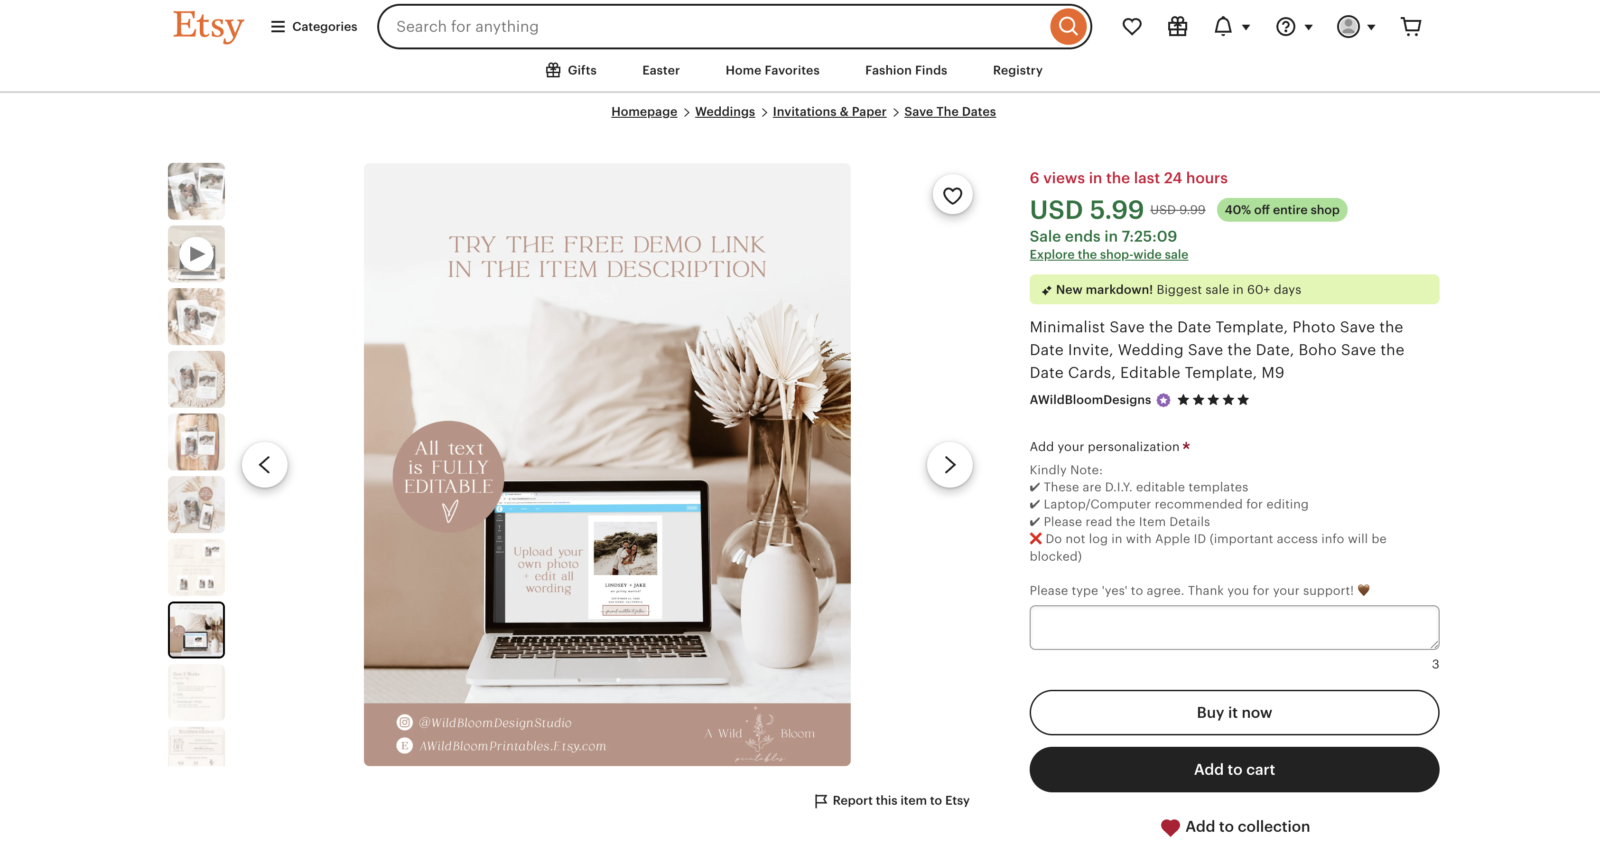Show next product image arrow

(950, 465)
